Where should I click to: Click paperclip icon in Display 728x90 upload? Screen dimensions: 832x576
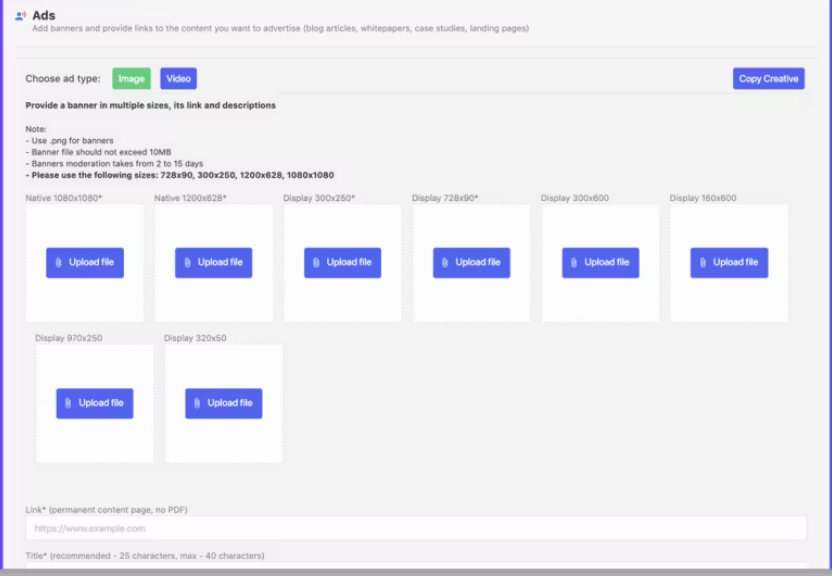[445, 263]
